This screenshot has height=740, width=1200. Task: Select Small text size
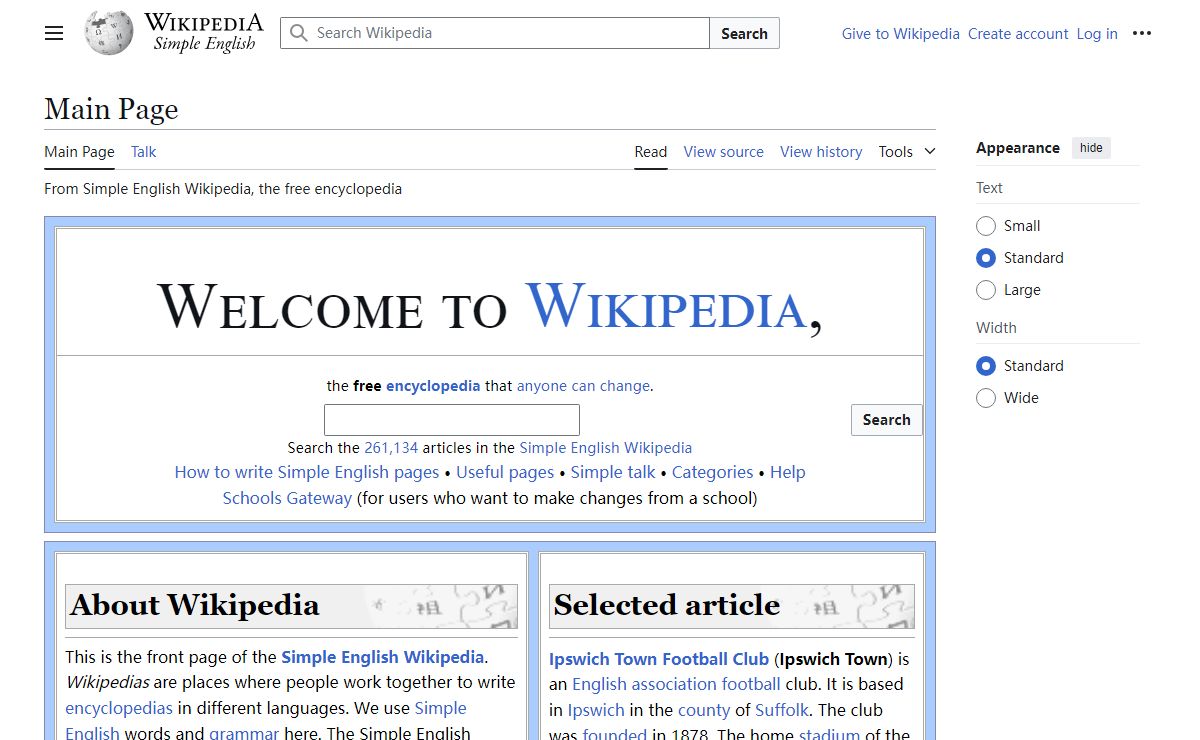point(986,226)
